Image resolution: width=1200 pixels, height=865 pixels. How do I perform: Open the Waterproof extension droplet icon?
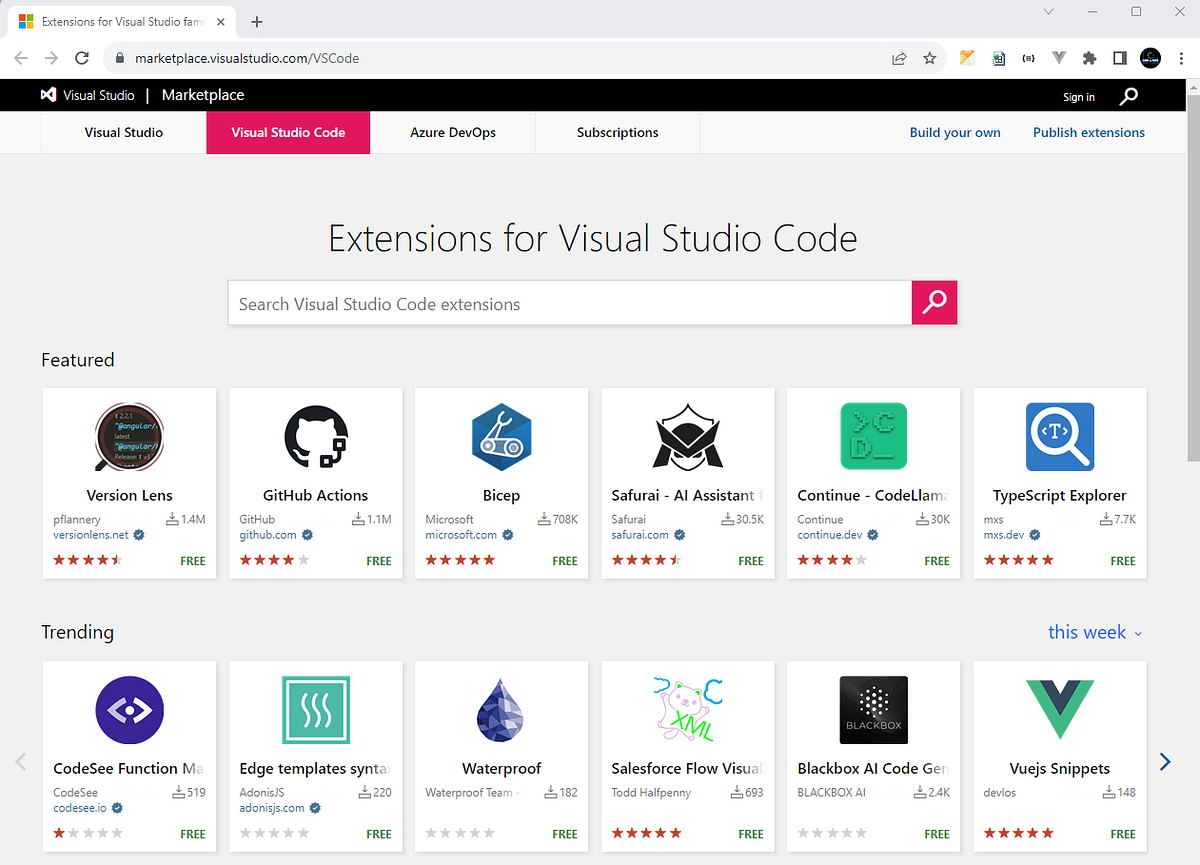(501, 711)
